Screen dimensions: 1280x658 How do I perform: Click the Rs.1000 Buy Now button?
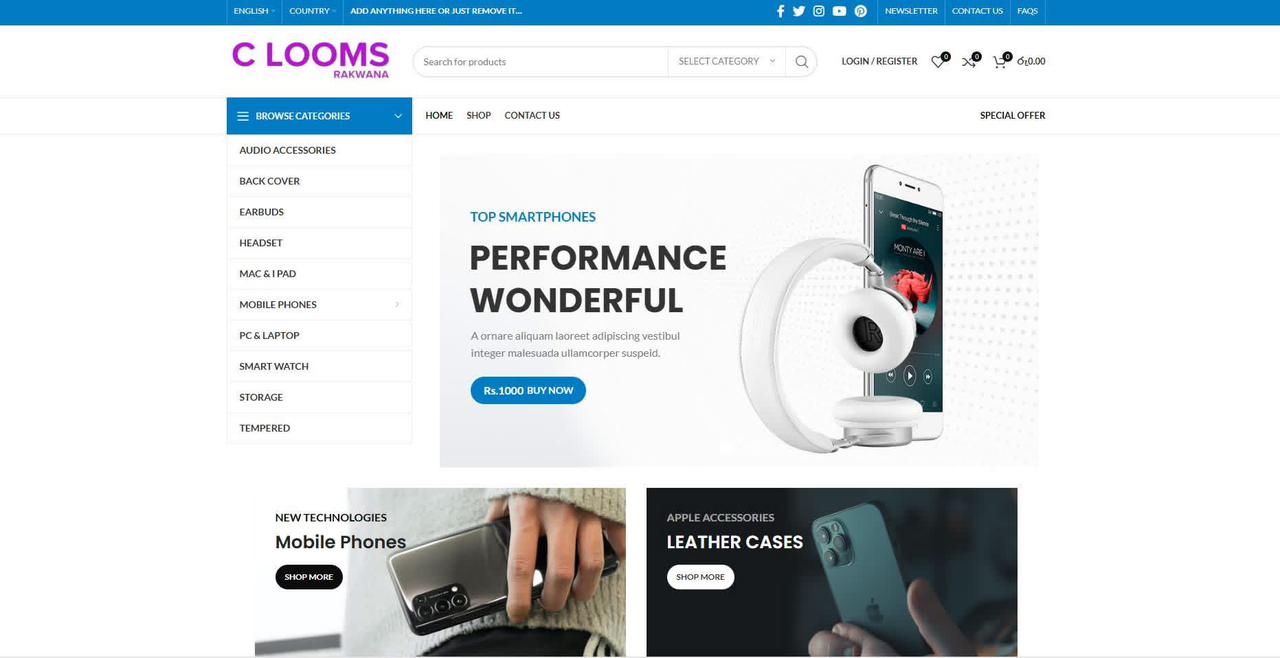click(528, 390)
